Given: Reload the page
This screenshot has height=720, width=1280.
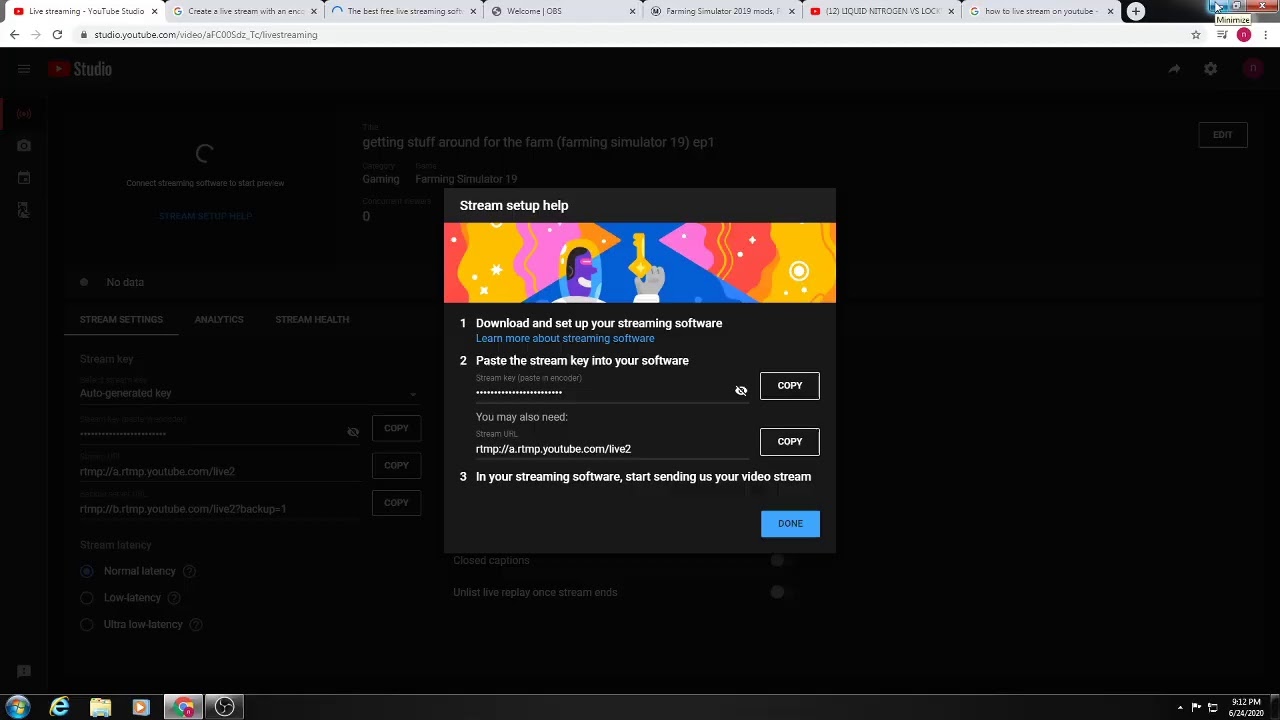Looking at the screenshot, I should coord(57,35).
